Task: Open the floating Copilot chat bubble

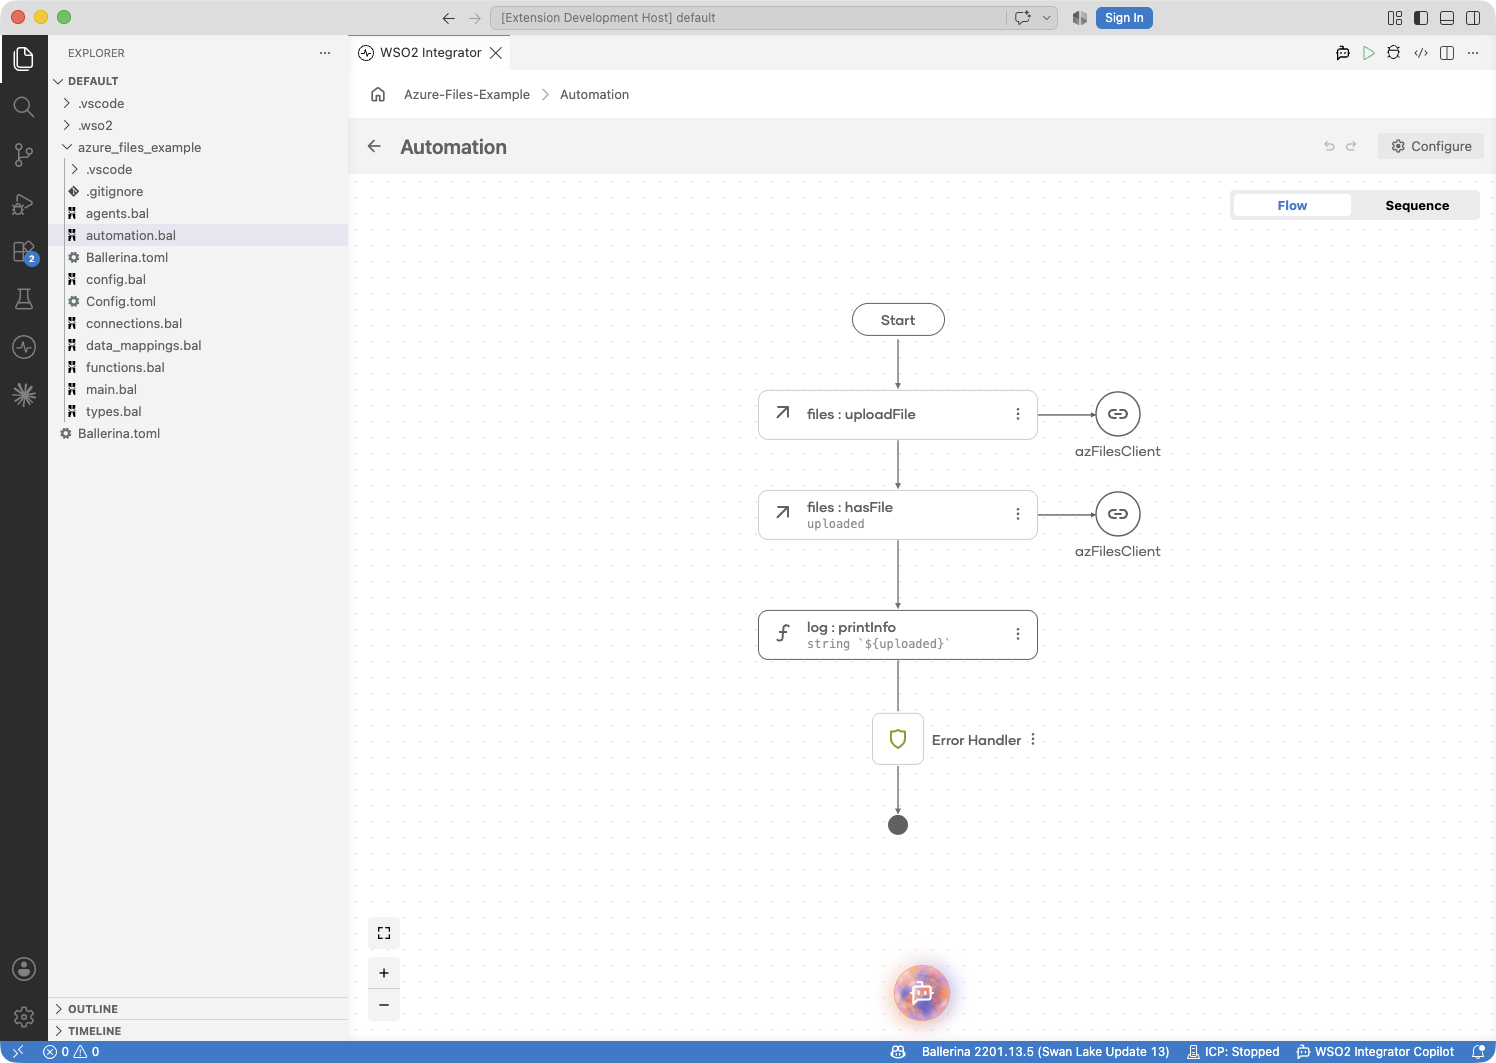Action: [x=922, y=993]
